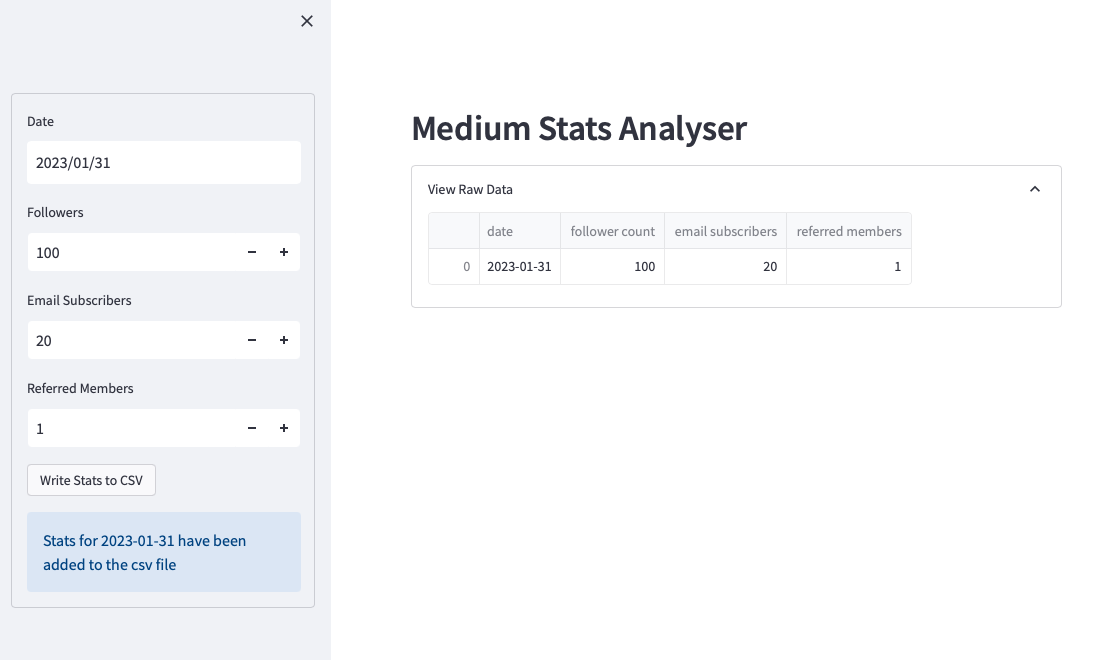Increase Email Subscribers with the plus icon
This screenshot has width=1097, height=660.
[284, 341]
